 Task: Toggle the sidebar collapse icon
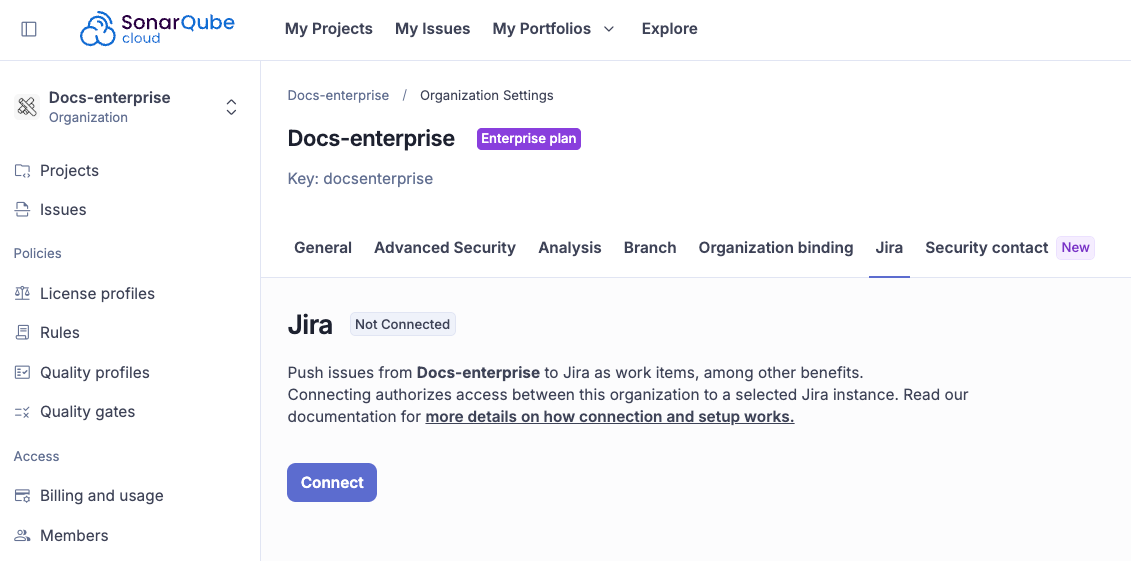29,29
